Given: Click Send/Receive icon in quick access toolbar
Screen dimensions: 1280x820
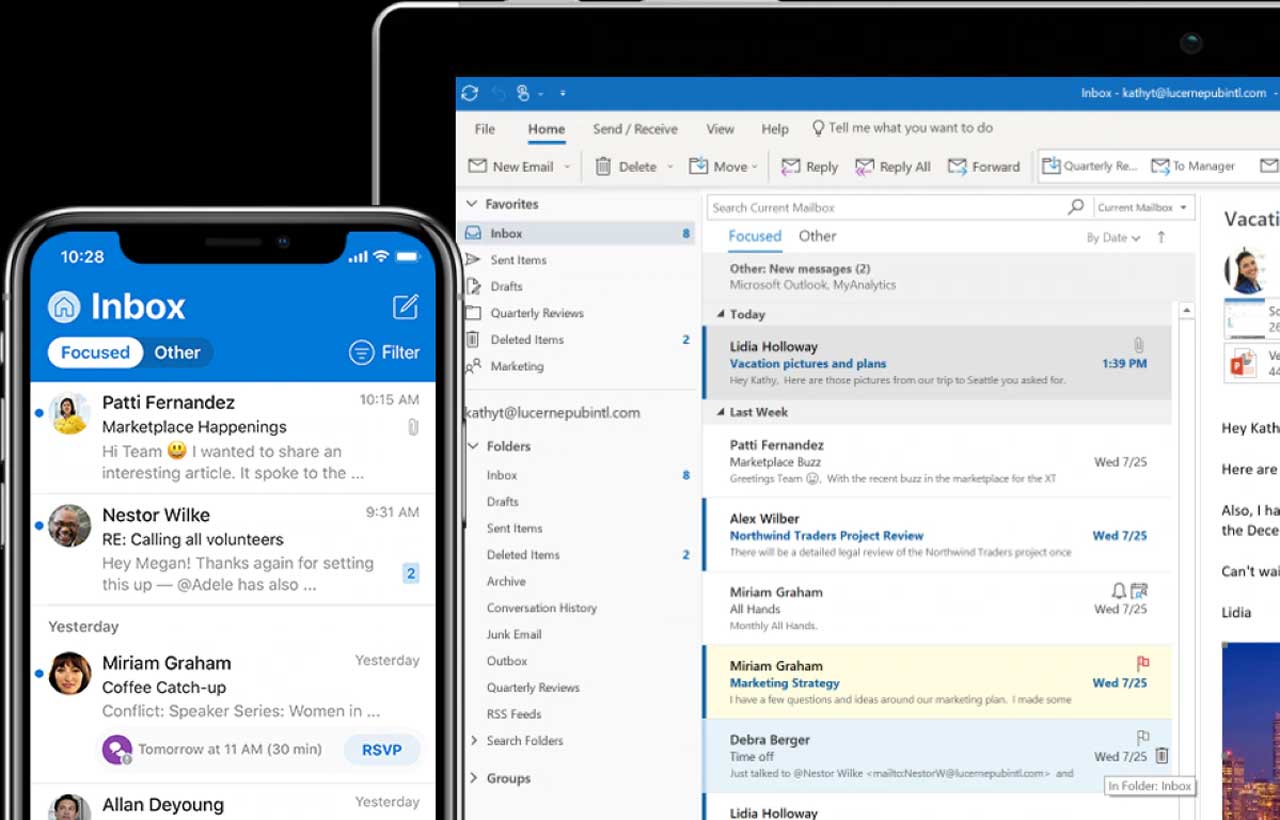Looking at the screenshot, I should click(470, 93).
